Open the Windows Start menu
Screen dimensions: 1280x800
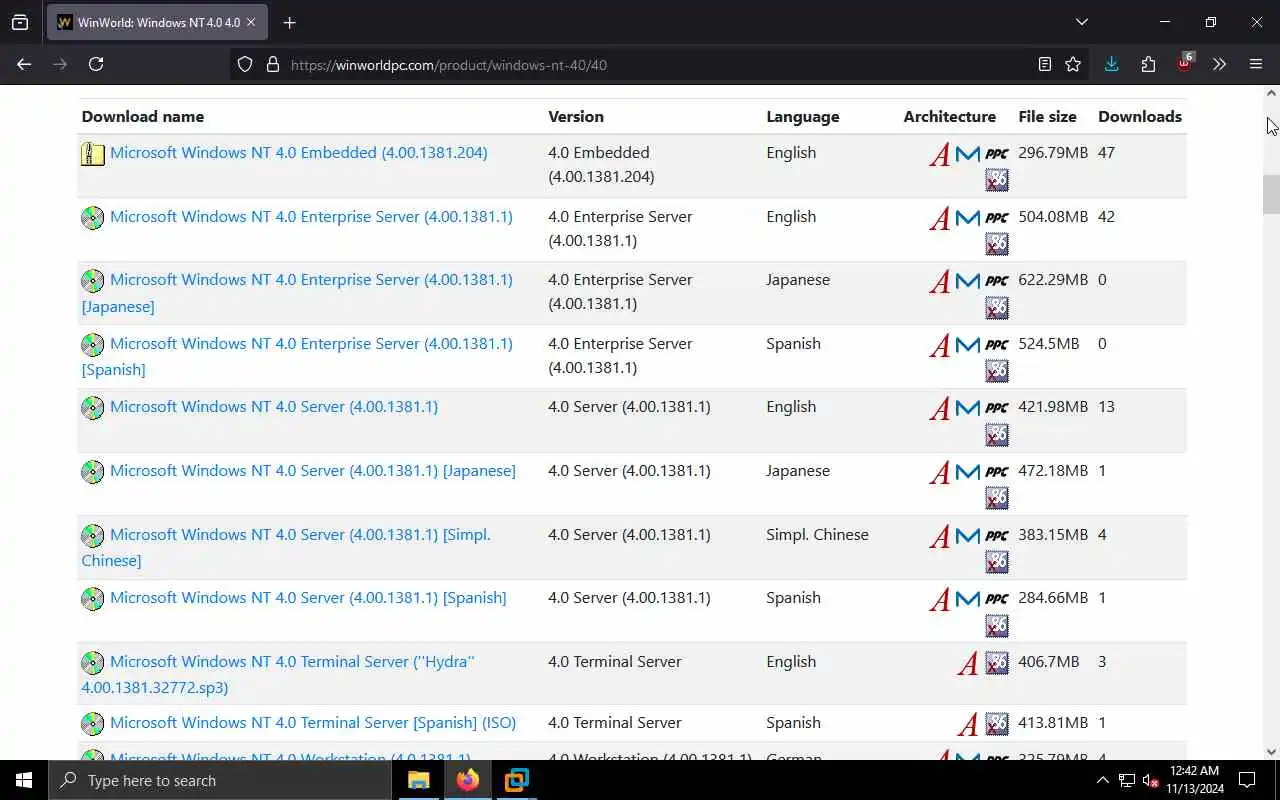click(x=24, y=780)
